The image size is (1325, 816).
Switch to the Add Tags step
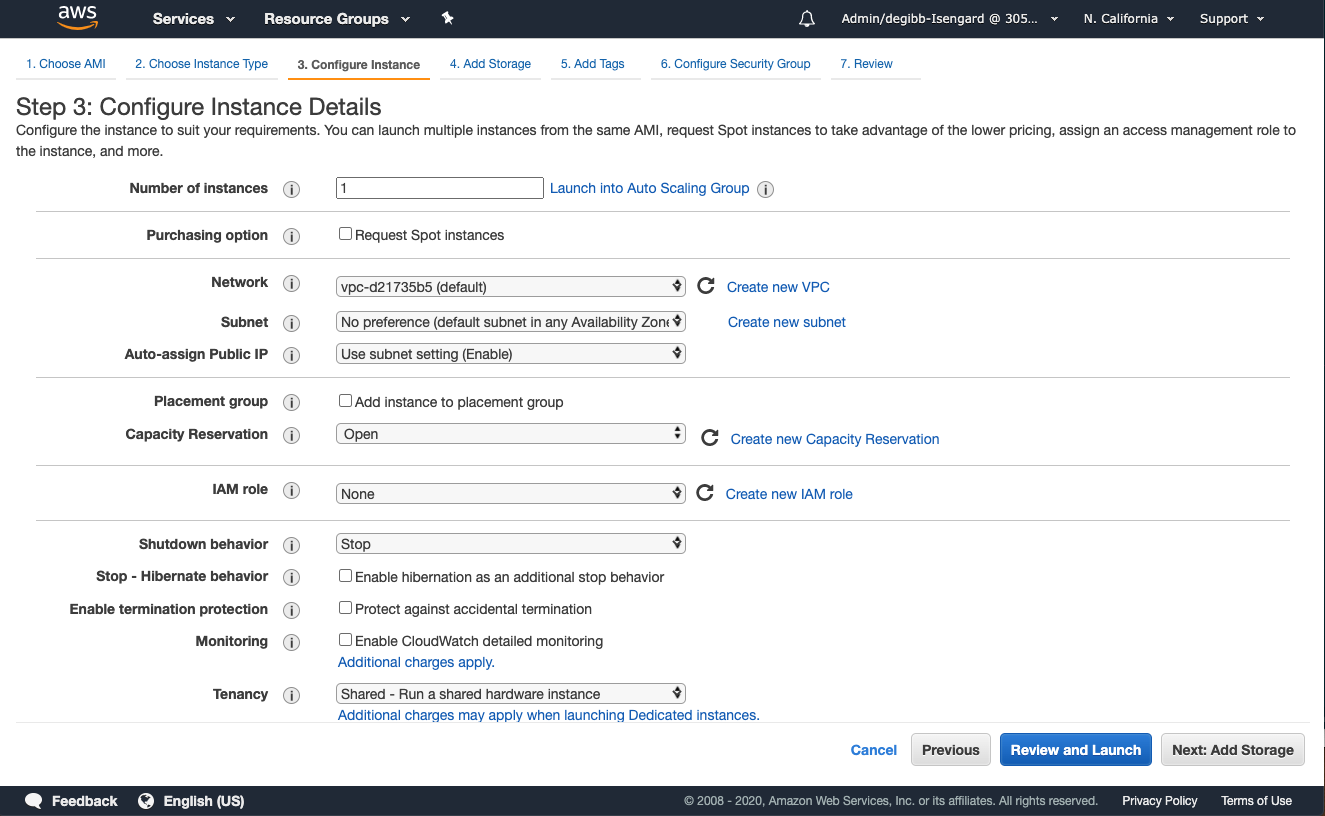point(595,63)
